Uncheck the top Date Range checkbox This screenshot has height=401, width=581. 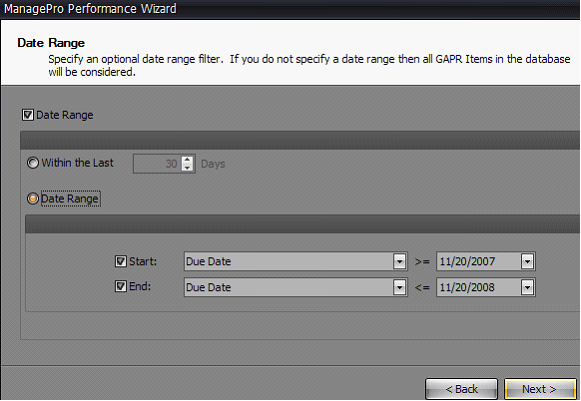tap(28, 115)
